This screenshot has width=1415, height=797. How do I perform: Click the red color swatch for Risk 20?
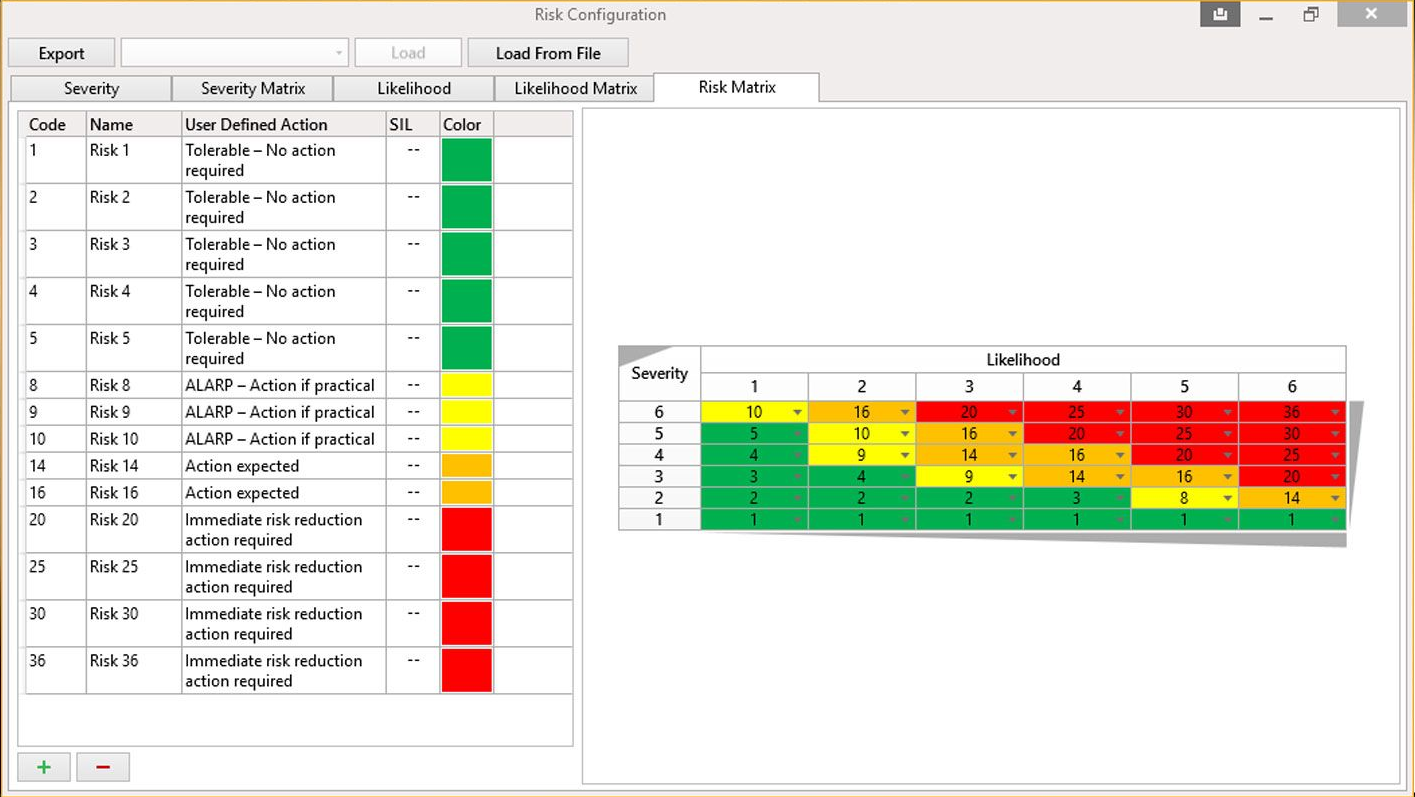(x=467, y=529)
